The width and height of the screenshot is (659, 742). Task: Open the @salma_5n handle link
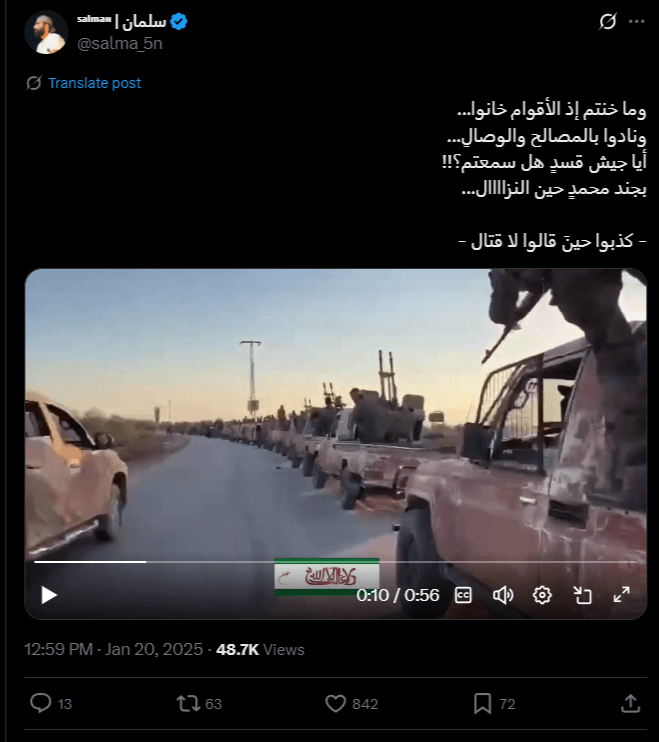click(x=120, y=44)
